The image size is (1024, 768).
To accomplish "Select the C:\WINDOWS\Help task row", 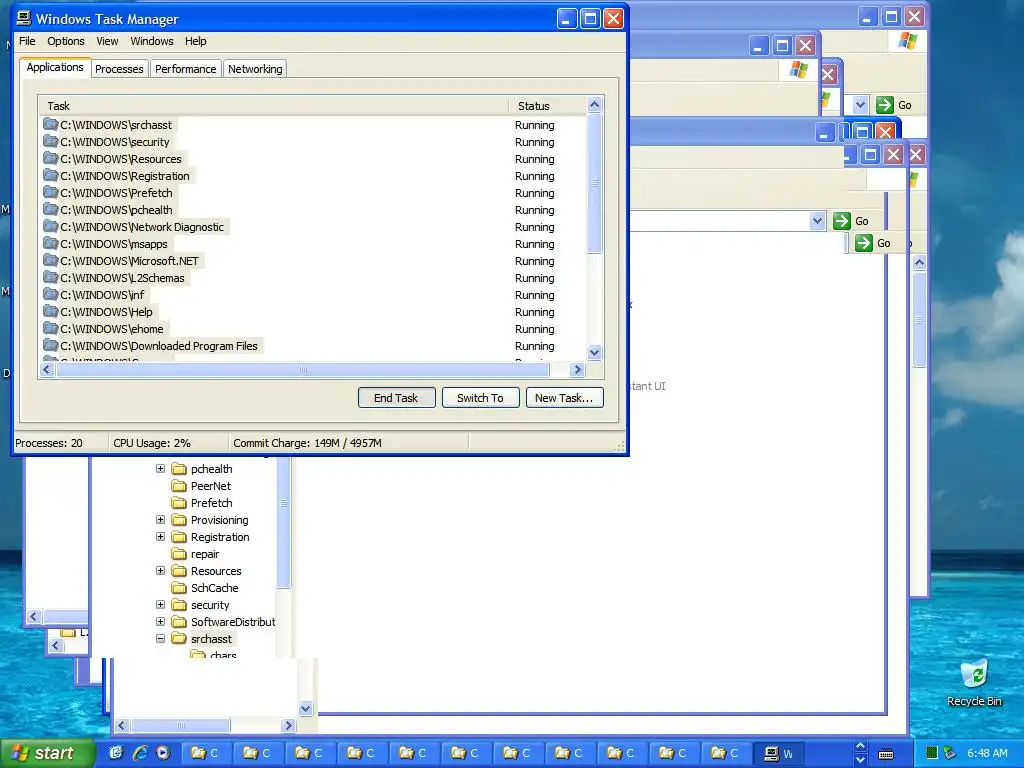I will [x=313, y=312].
